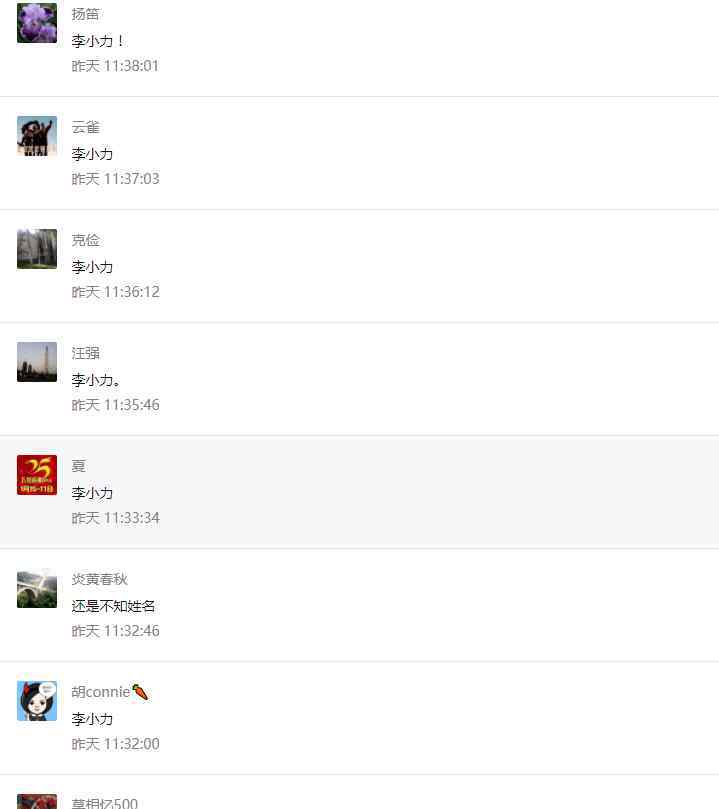Click the username 胡connie
The height and width of the screenshot is (809, 719).
click(x=101, y=692)
